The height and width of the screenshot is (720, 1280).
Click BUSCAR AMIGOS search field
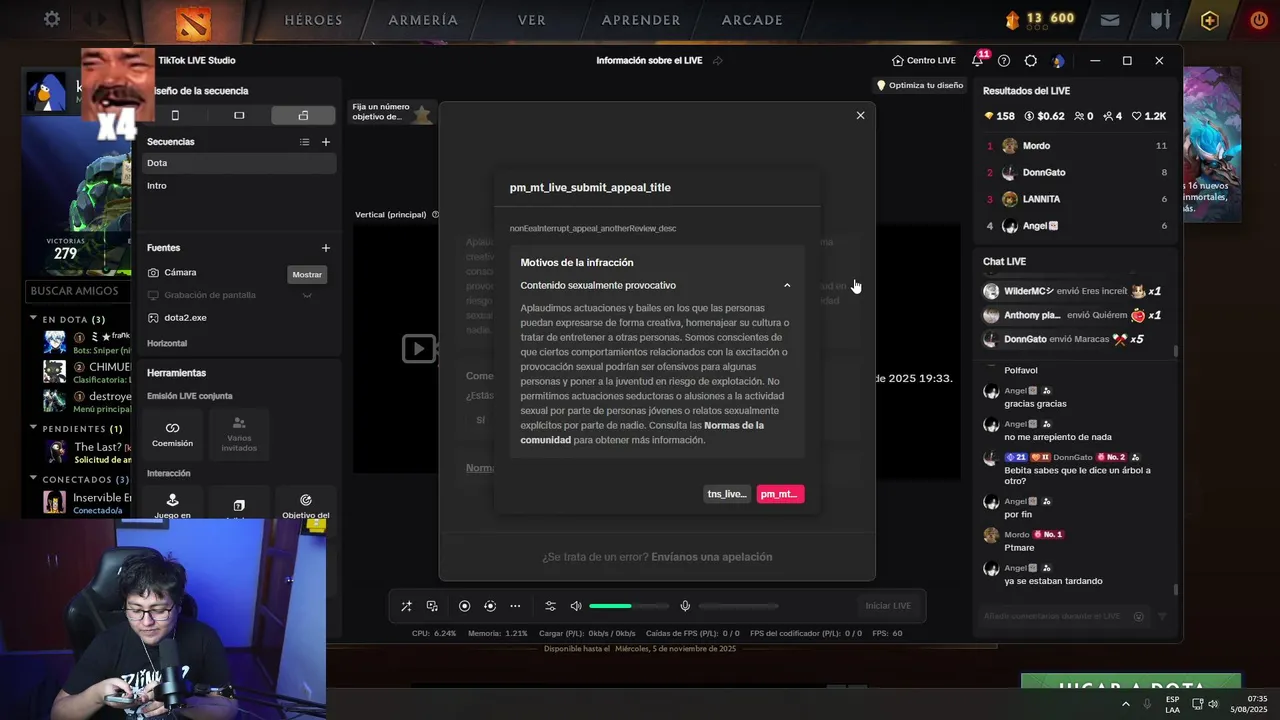tap(78, 291)
